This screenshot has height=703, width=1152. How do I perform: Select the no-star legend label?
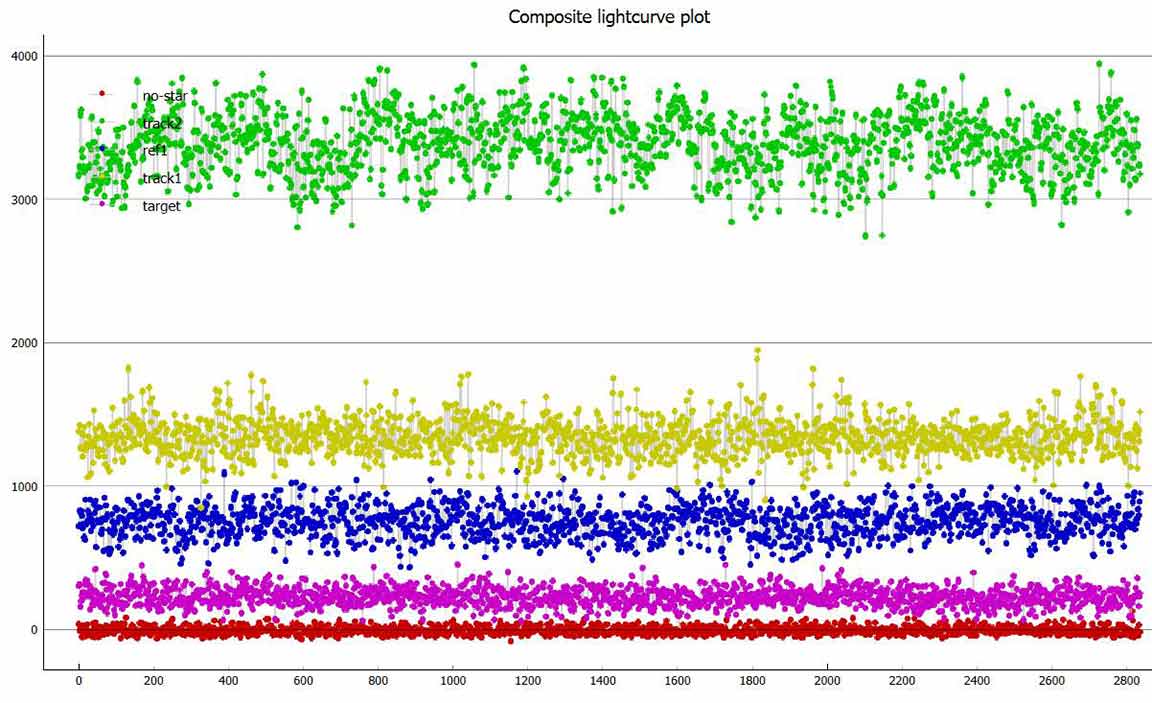[165, 96]
